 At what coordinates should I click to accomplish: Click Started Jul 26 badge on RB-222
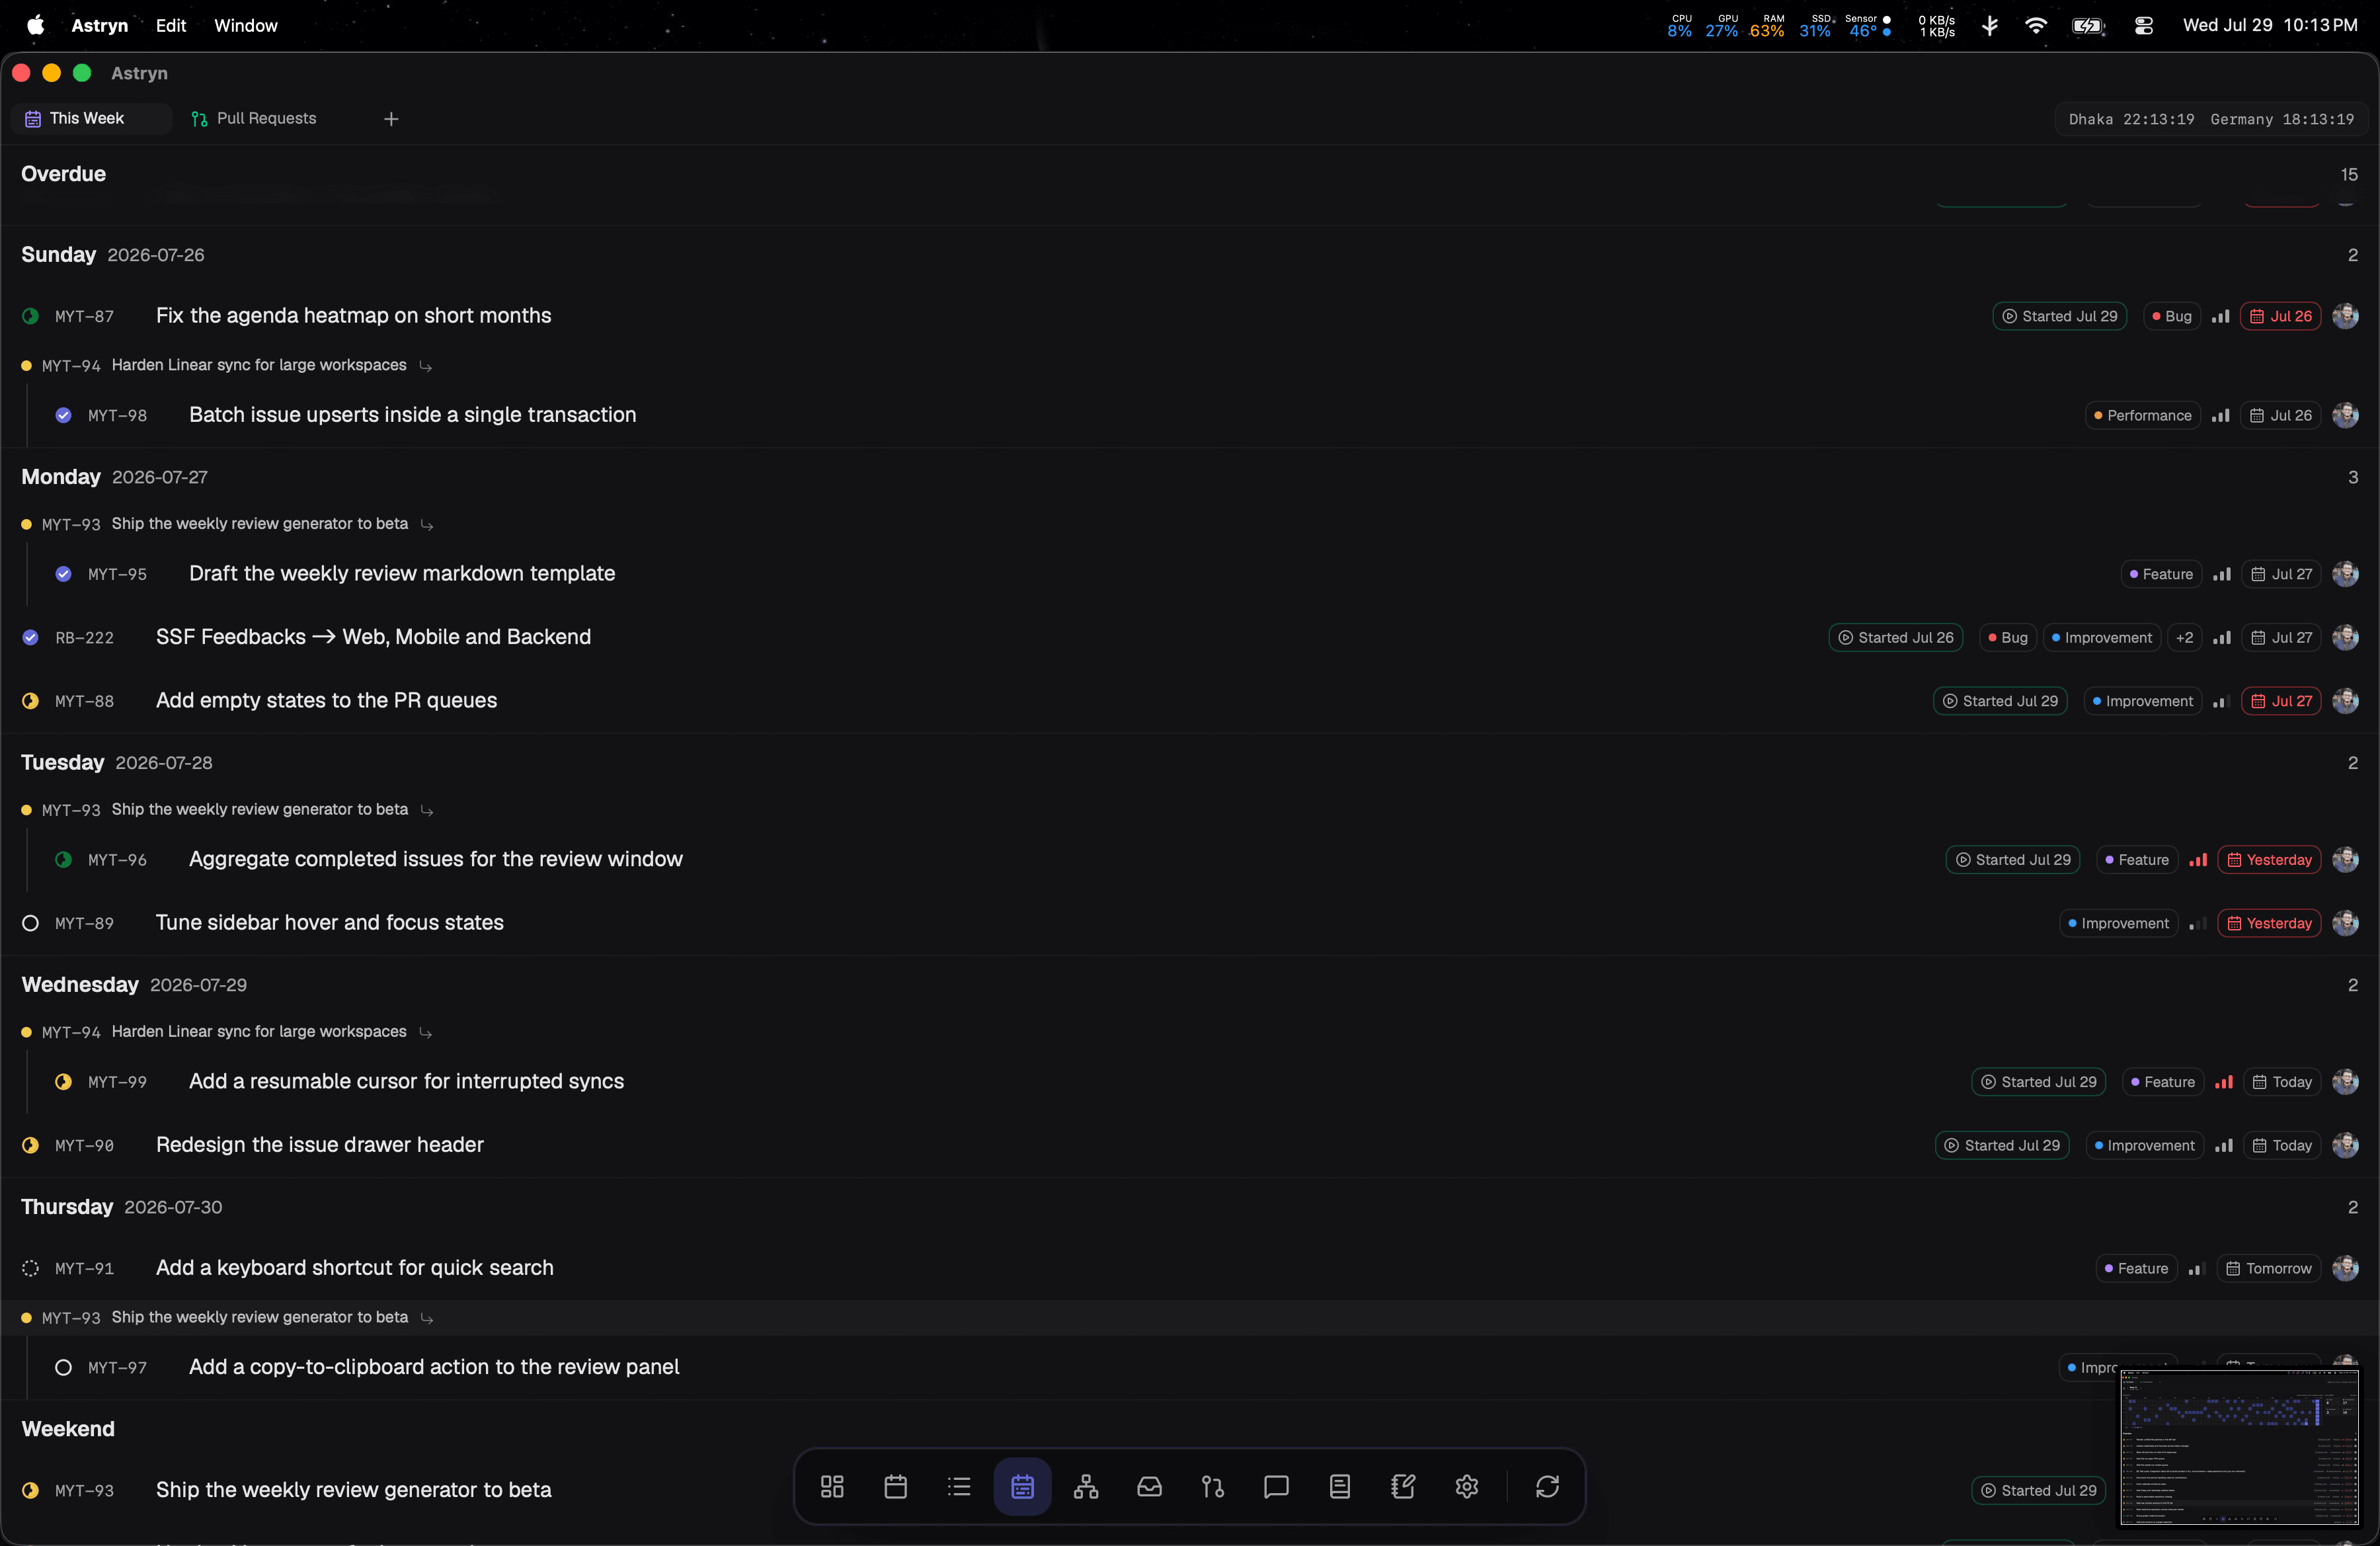[1896, 638]
